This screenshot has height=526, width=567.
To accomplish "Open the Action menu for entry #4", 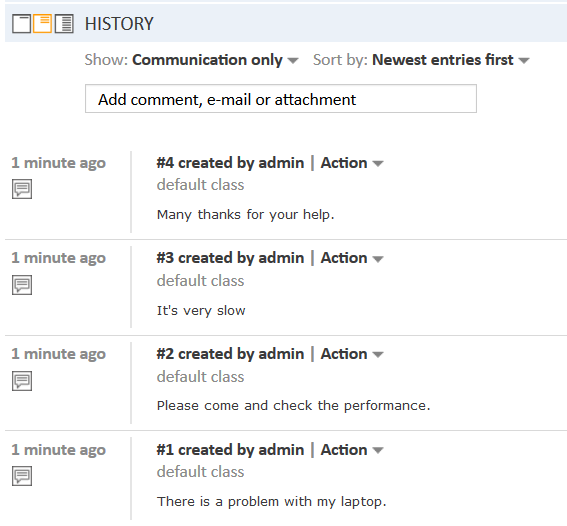I will pos(352,163).
